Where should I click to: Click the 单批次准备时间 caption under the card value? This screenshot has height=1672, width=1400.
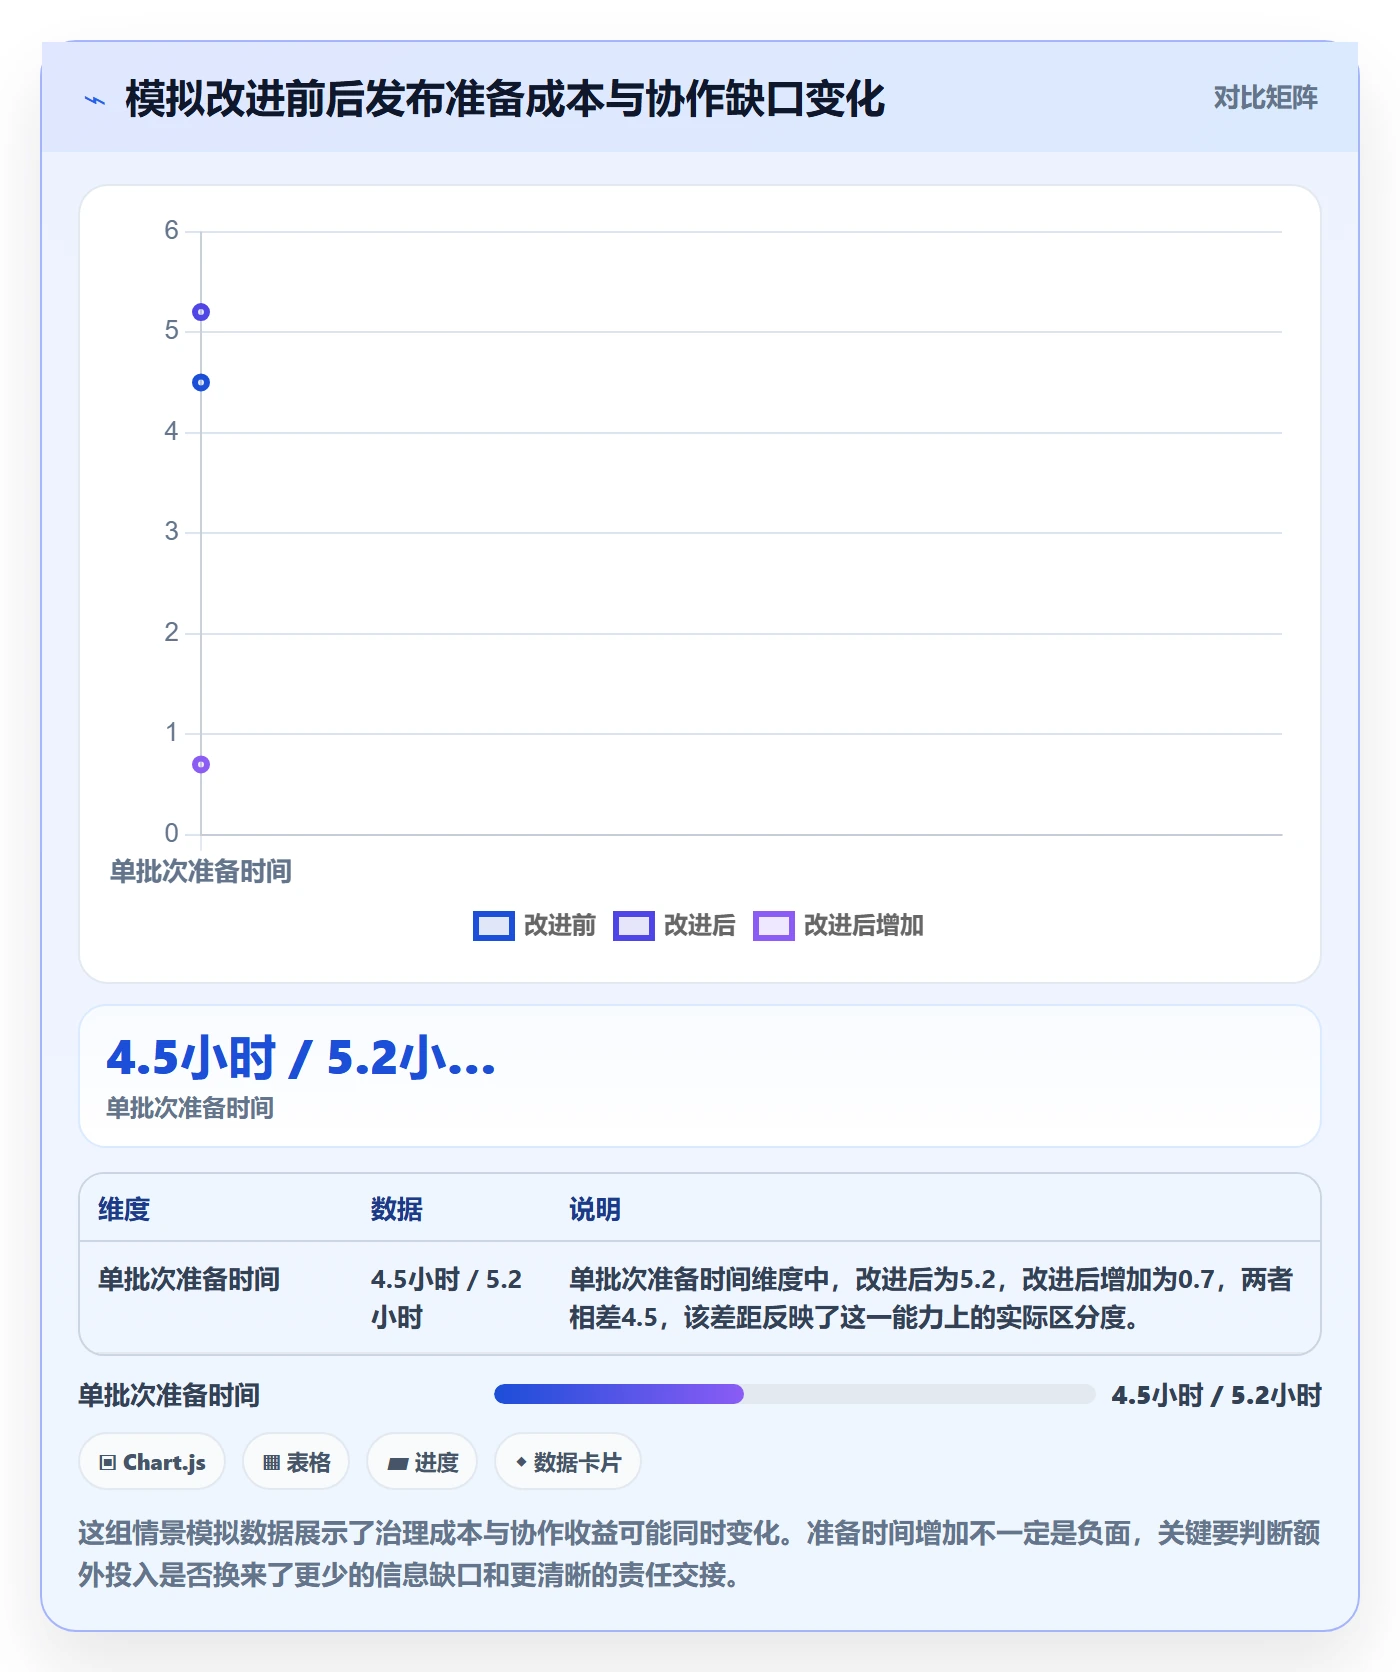click(190, 1108)
